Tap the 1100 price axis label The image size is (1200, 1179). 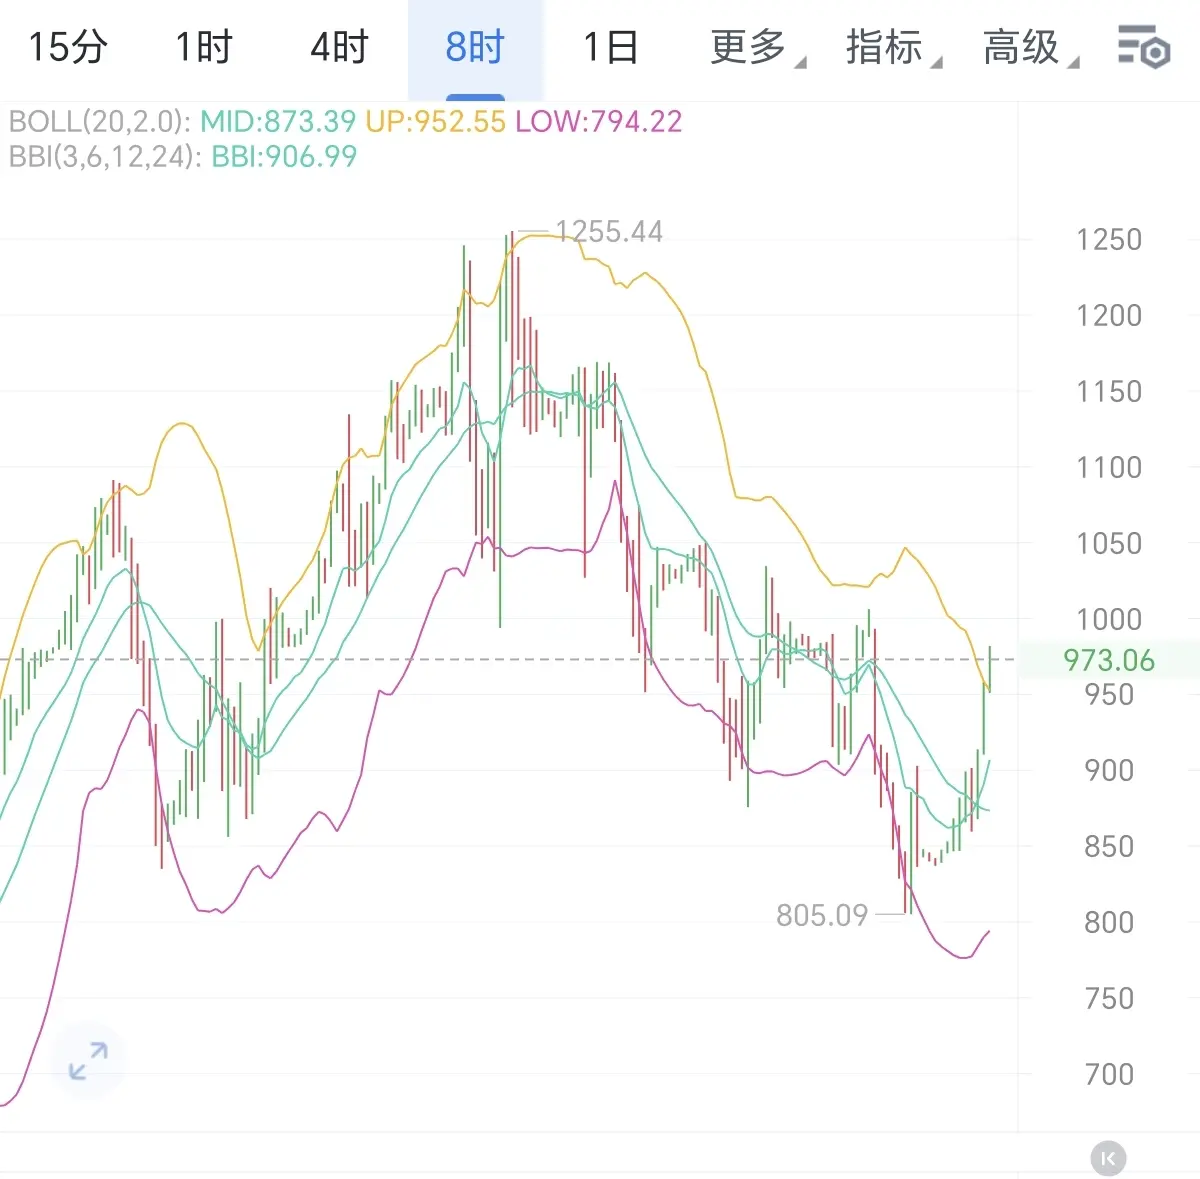[1108, 468]
